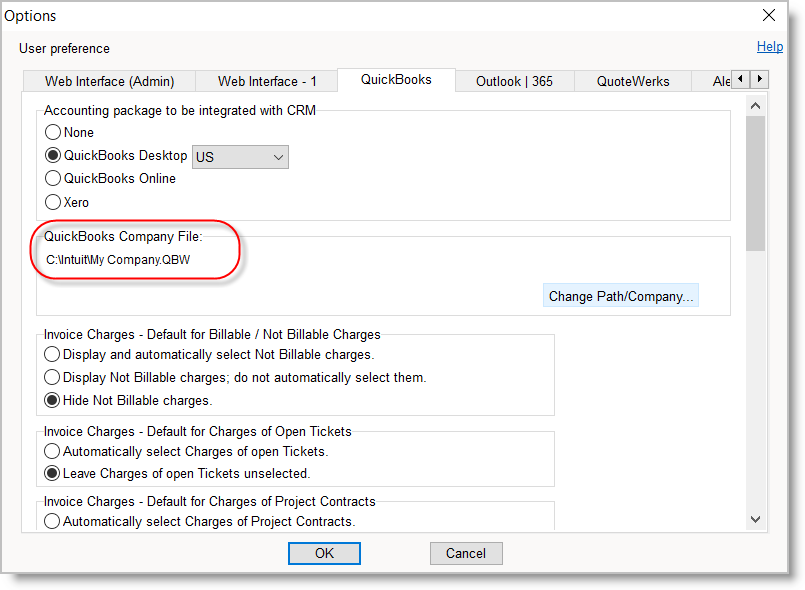
Task: Open the US country dropdown
Action: coord(240,157)
